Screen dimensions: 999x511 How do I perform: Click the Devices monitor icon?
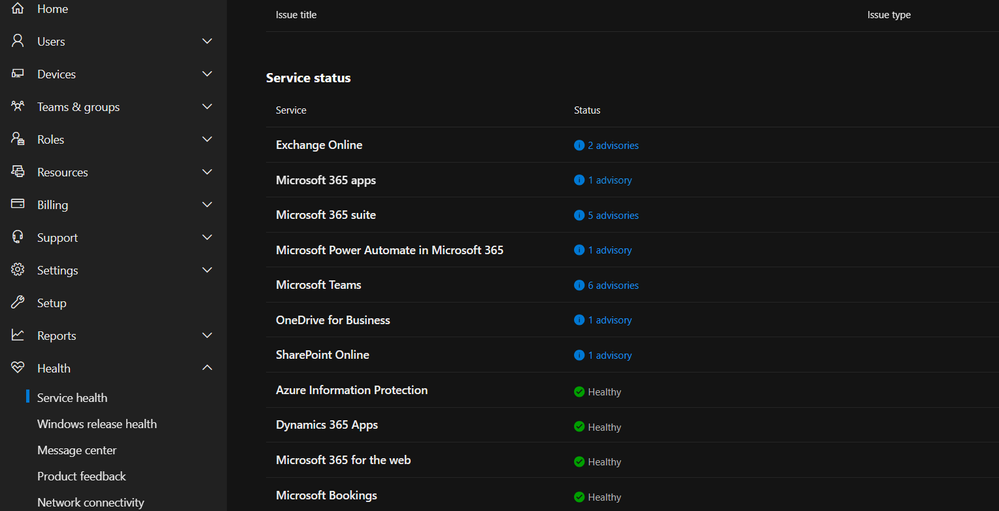[18, 74]
